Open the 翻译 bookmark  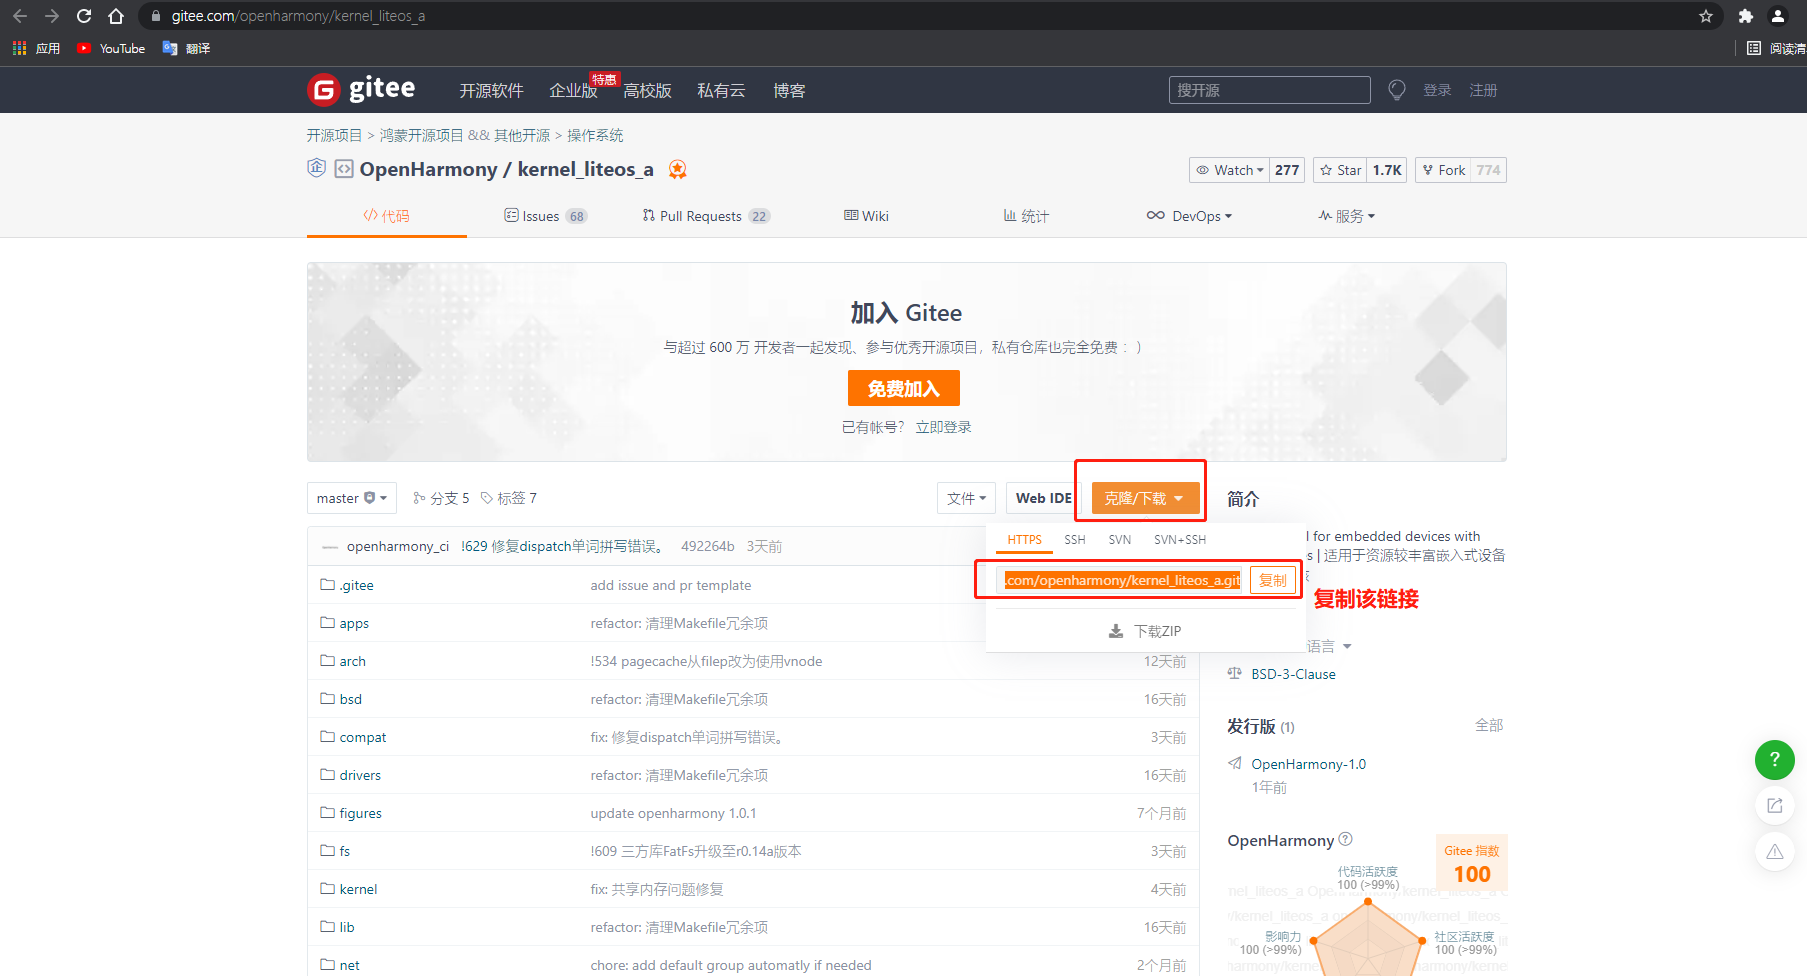[186, 48]
